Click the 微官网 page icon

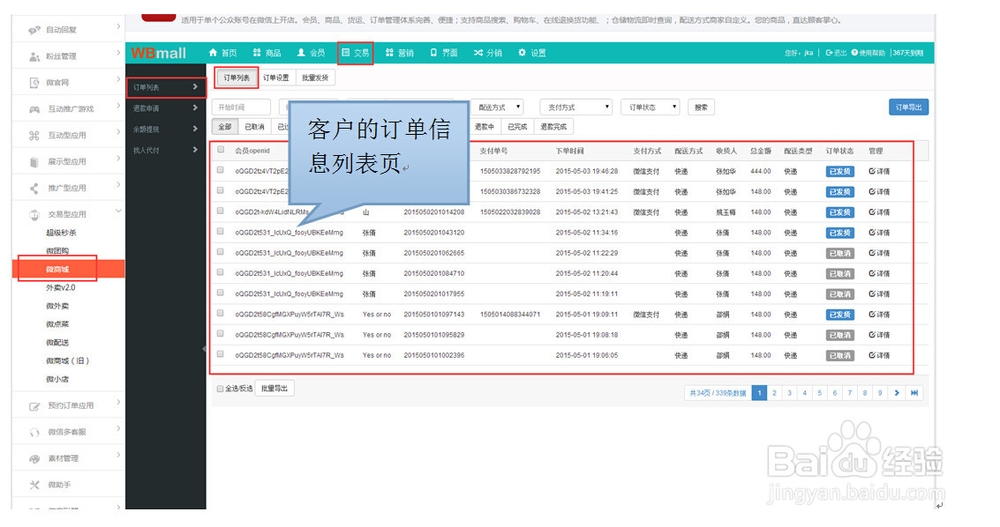[x=34, y=82]
